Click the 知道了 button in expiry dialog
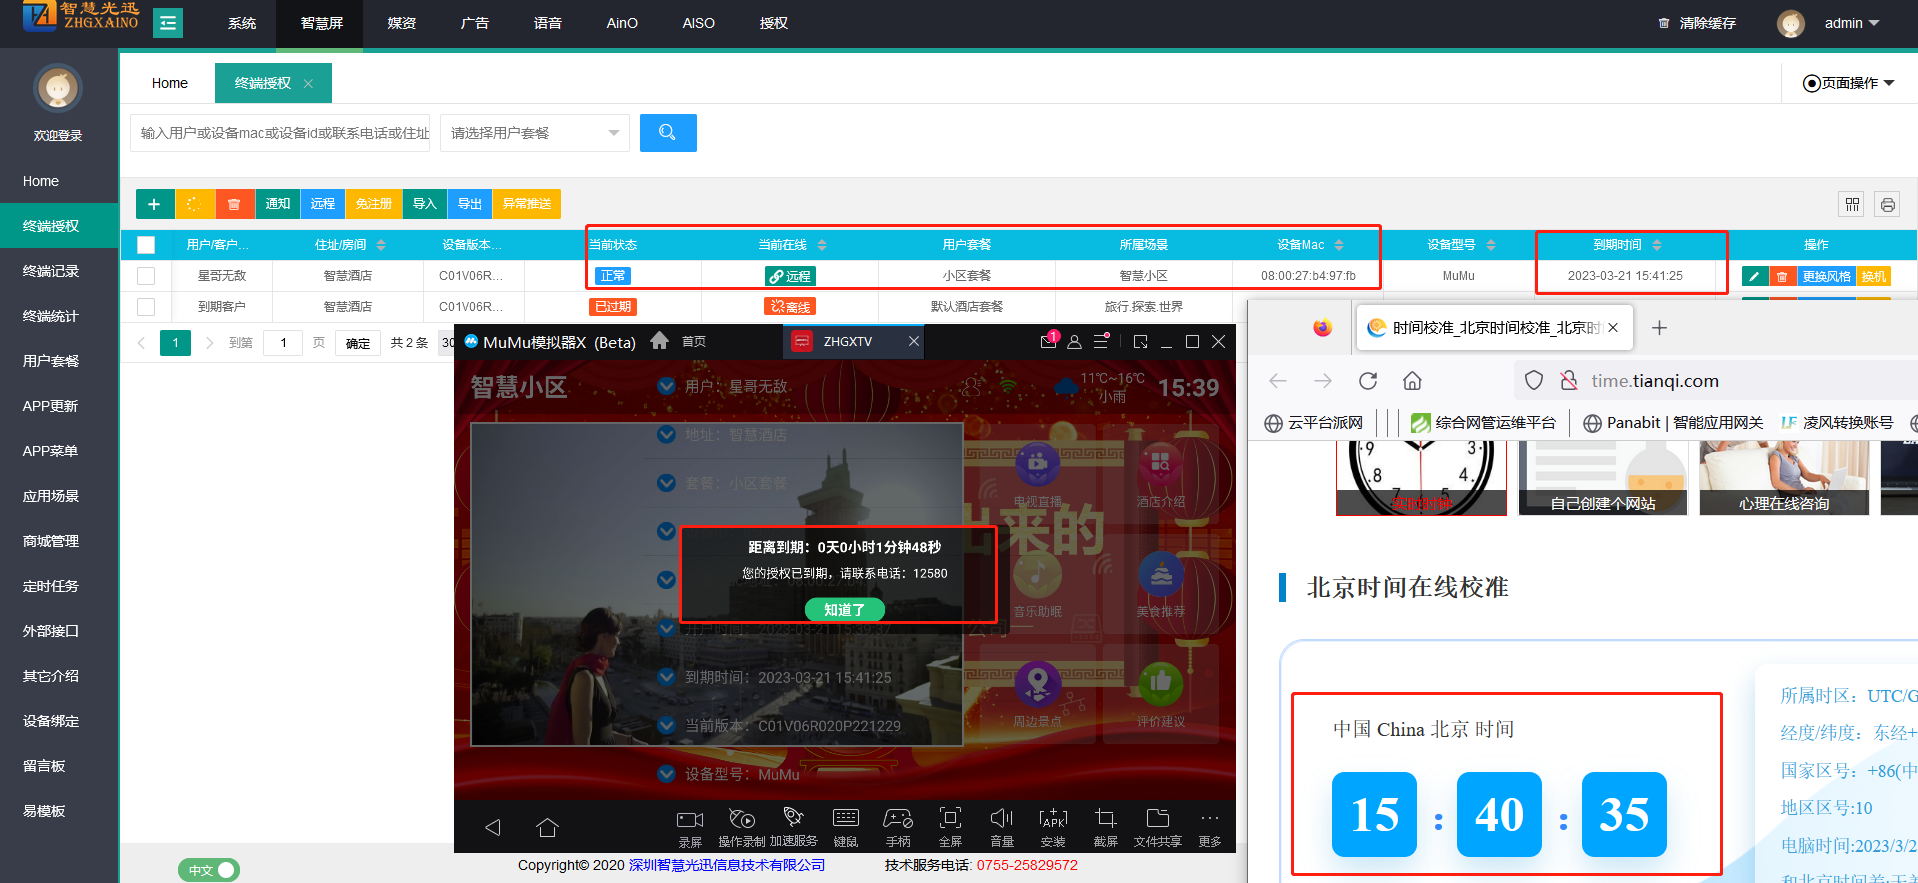This screenshot has height=883, width=1918. pyautogui.click(x=844, y=609)
